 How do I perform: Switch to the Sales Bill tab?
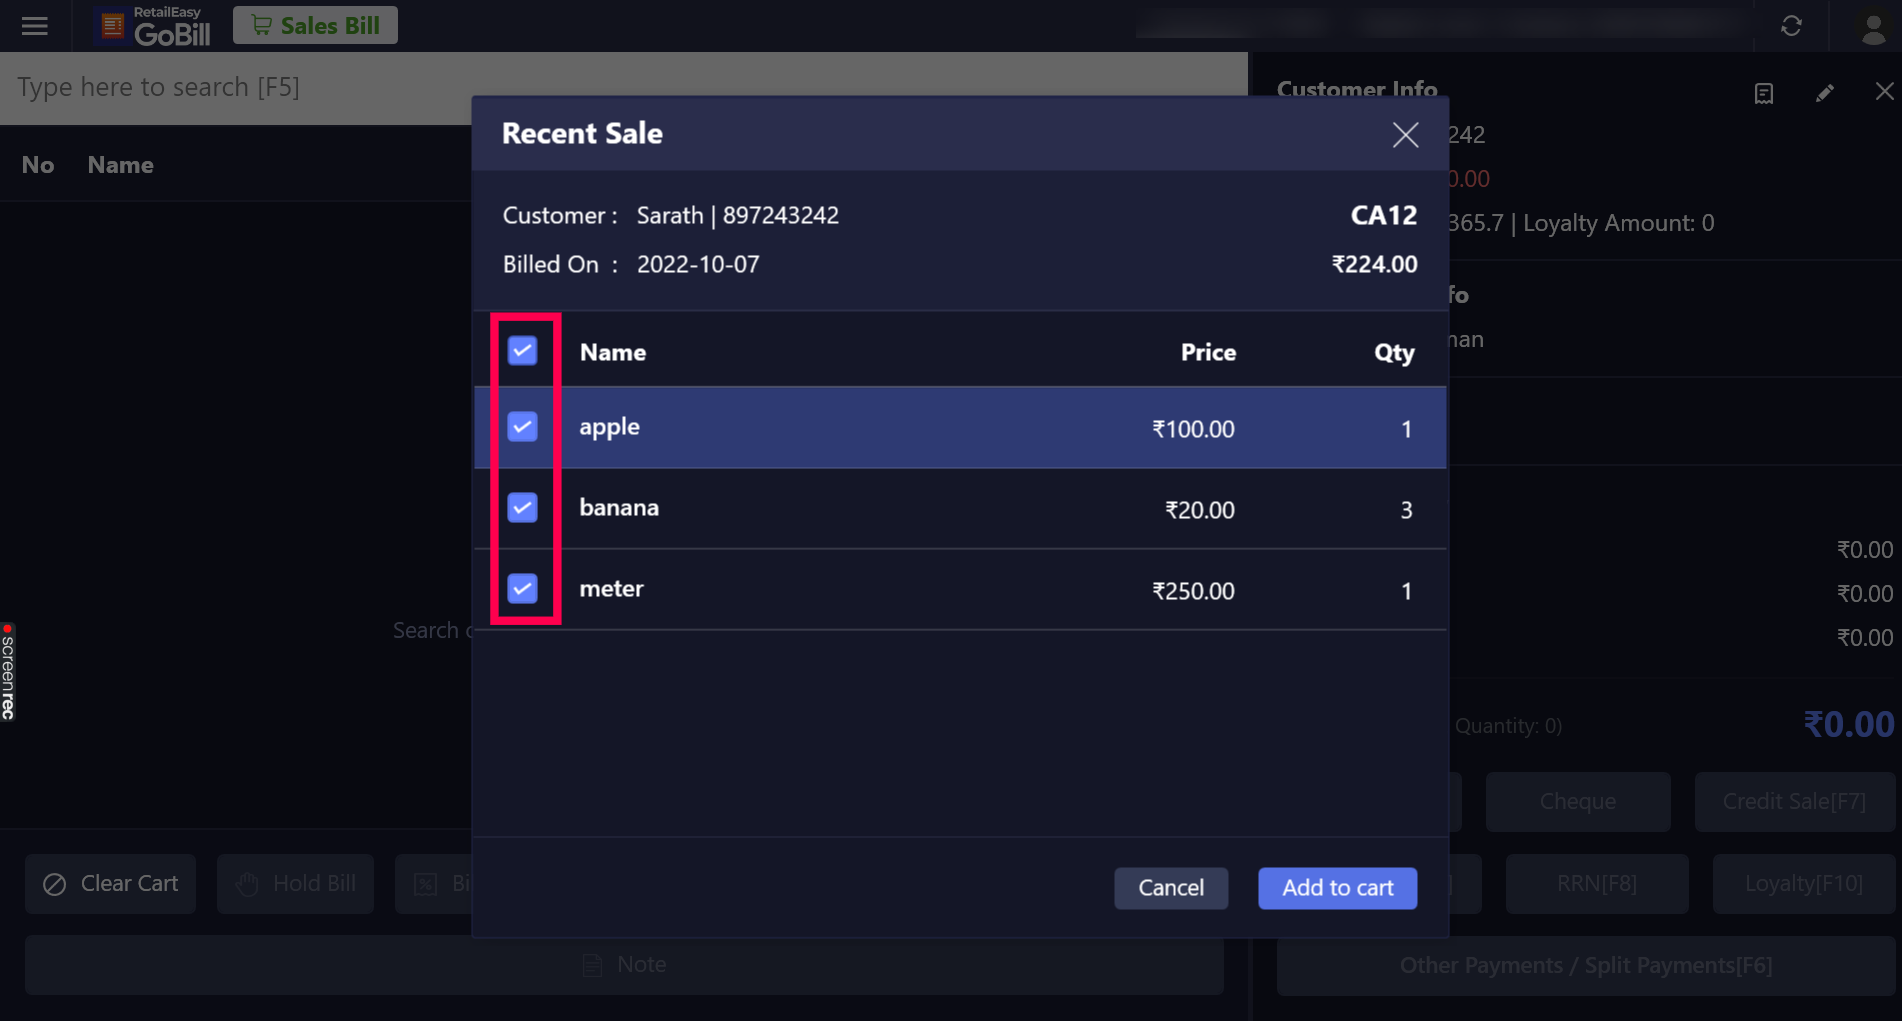click(x=315, y=25)
